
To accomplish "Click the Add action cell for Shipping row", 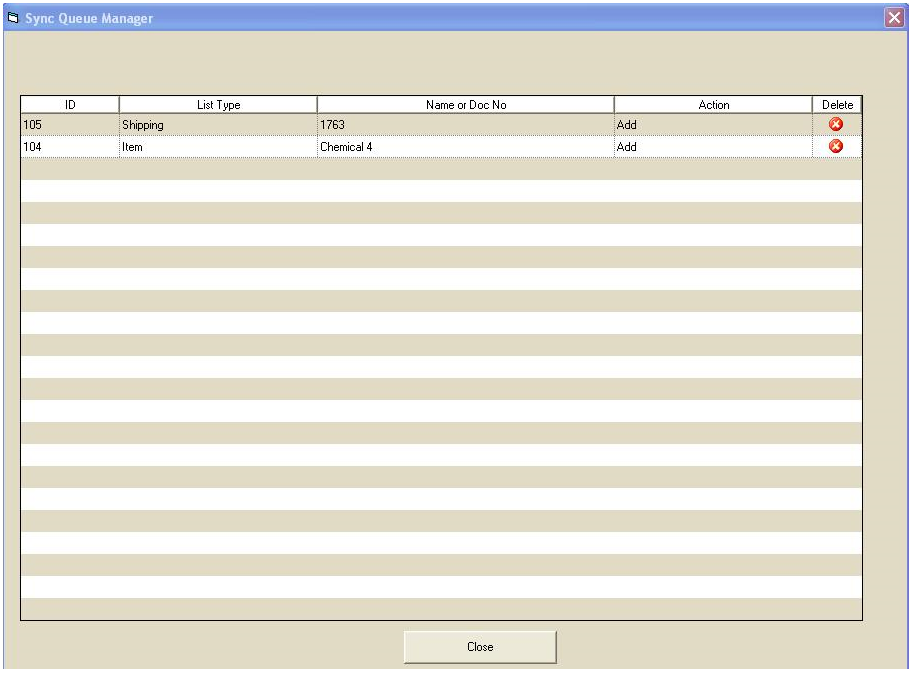I will [713, 125].
